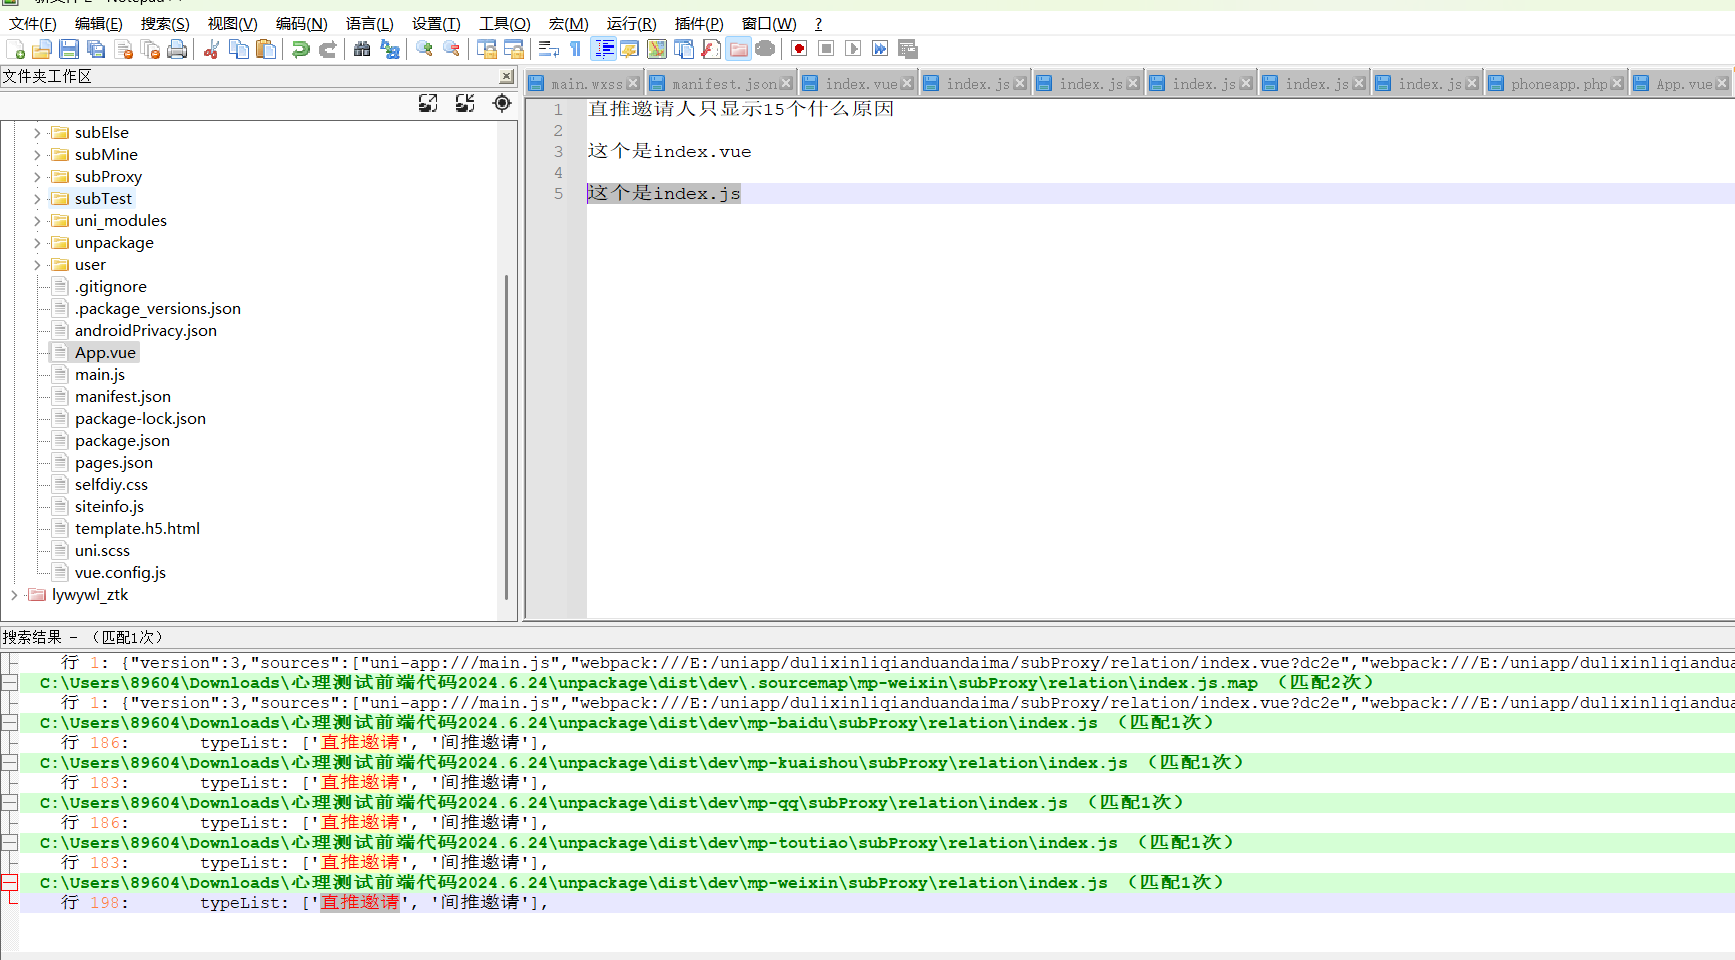Place cursor on line 5 text
The height and width of the screenshot is (960, 1735).
(x=664, y=193)
